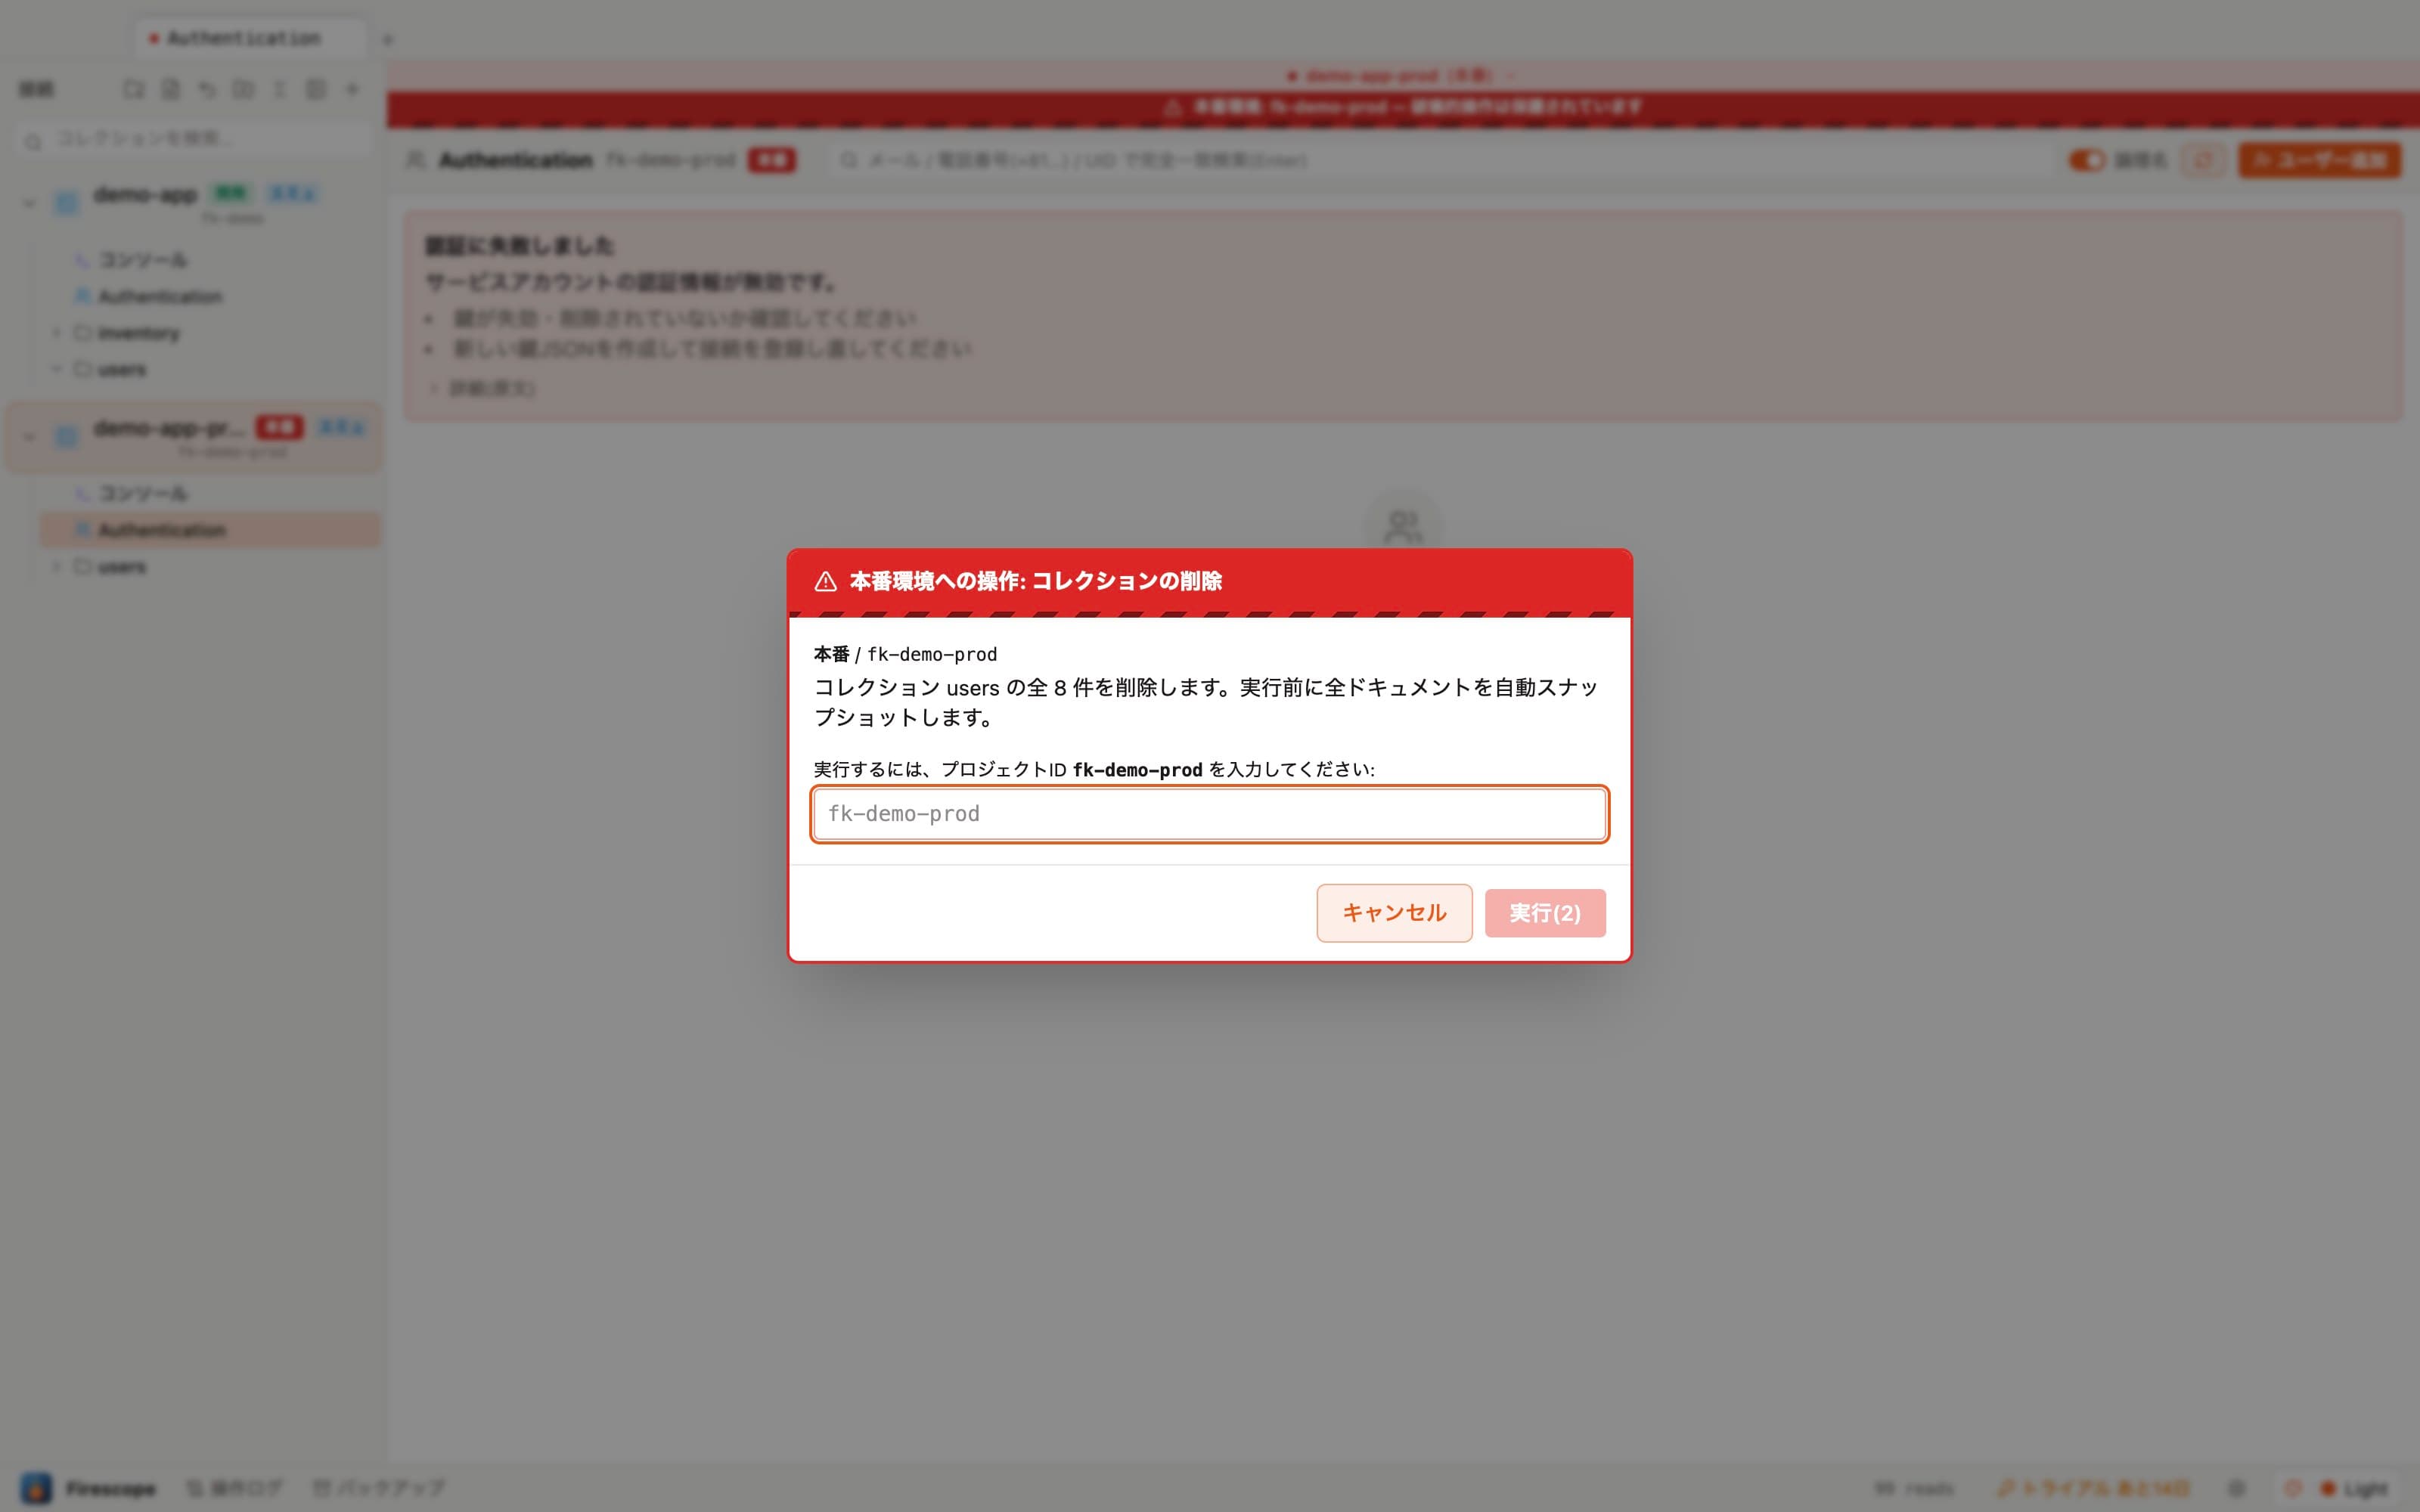Click the 実行(2) button in the dialog
The width and height of the screenshot is (2420, 1512).
pyautogui.click(x=1545, y=913)
